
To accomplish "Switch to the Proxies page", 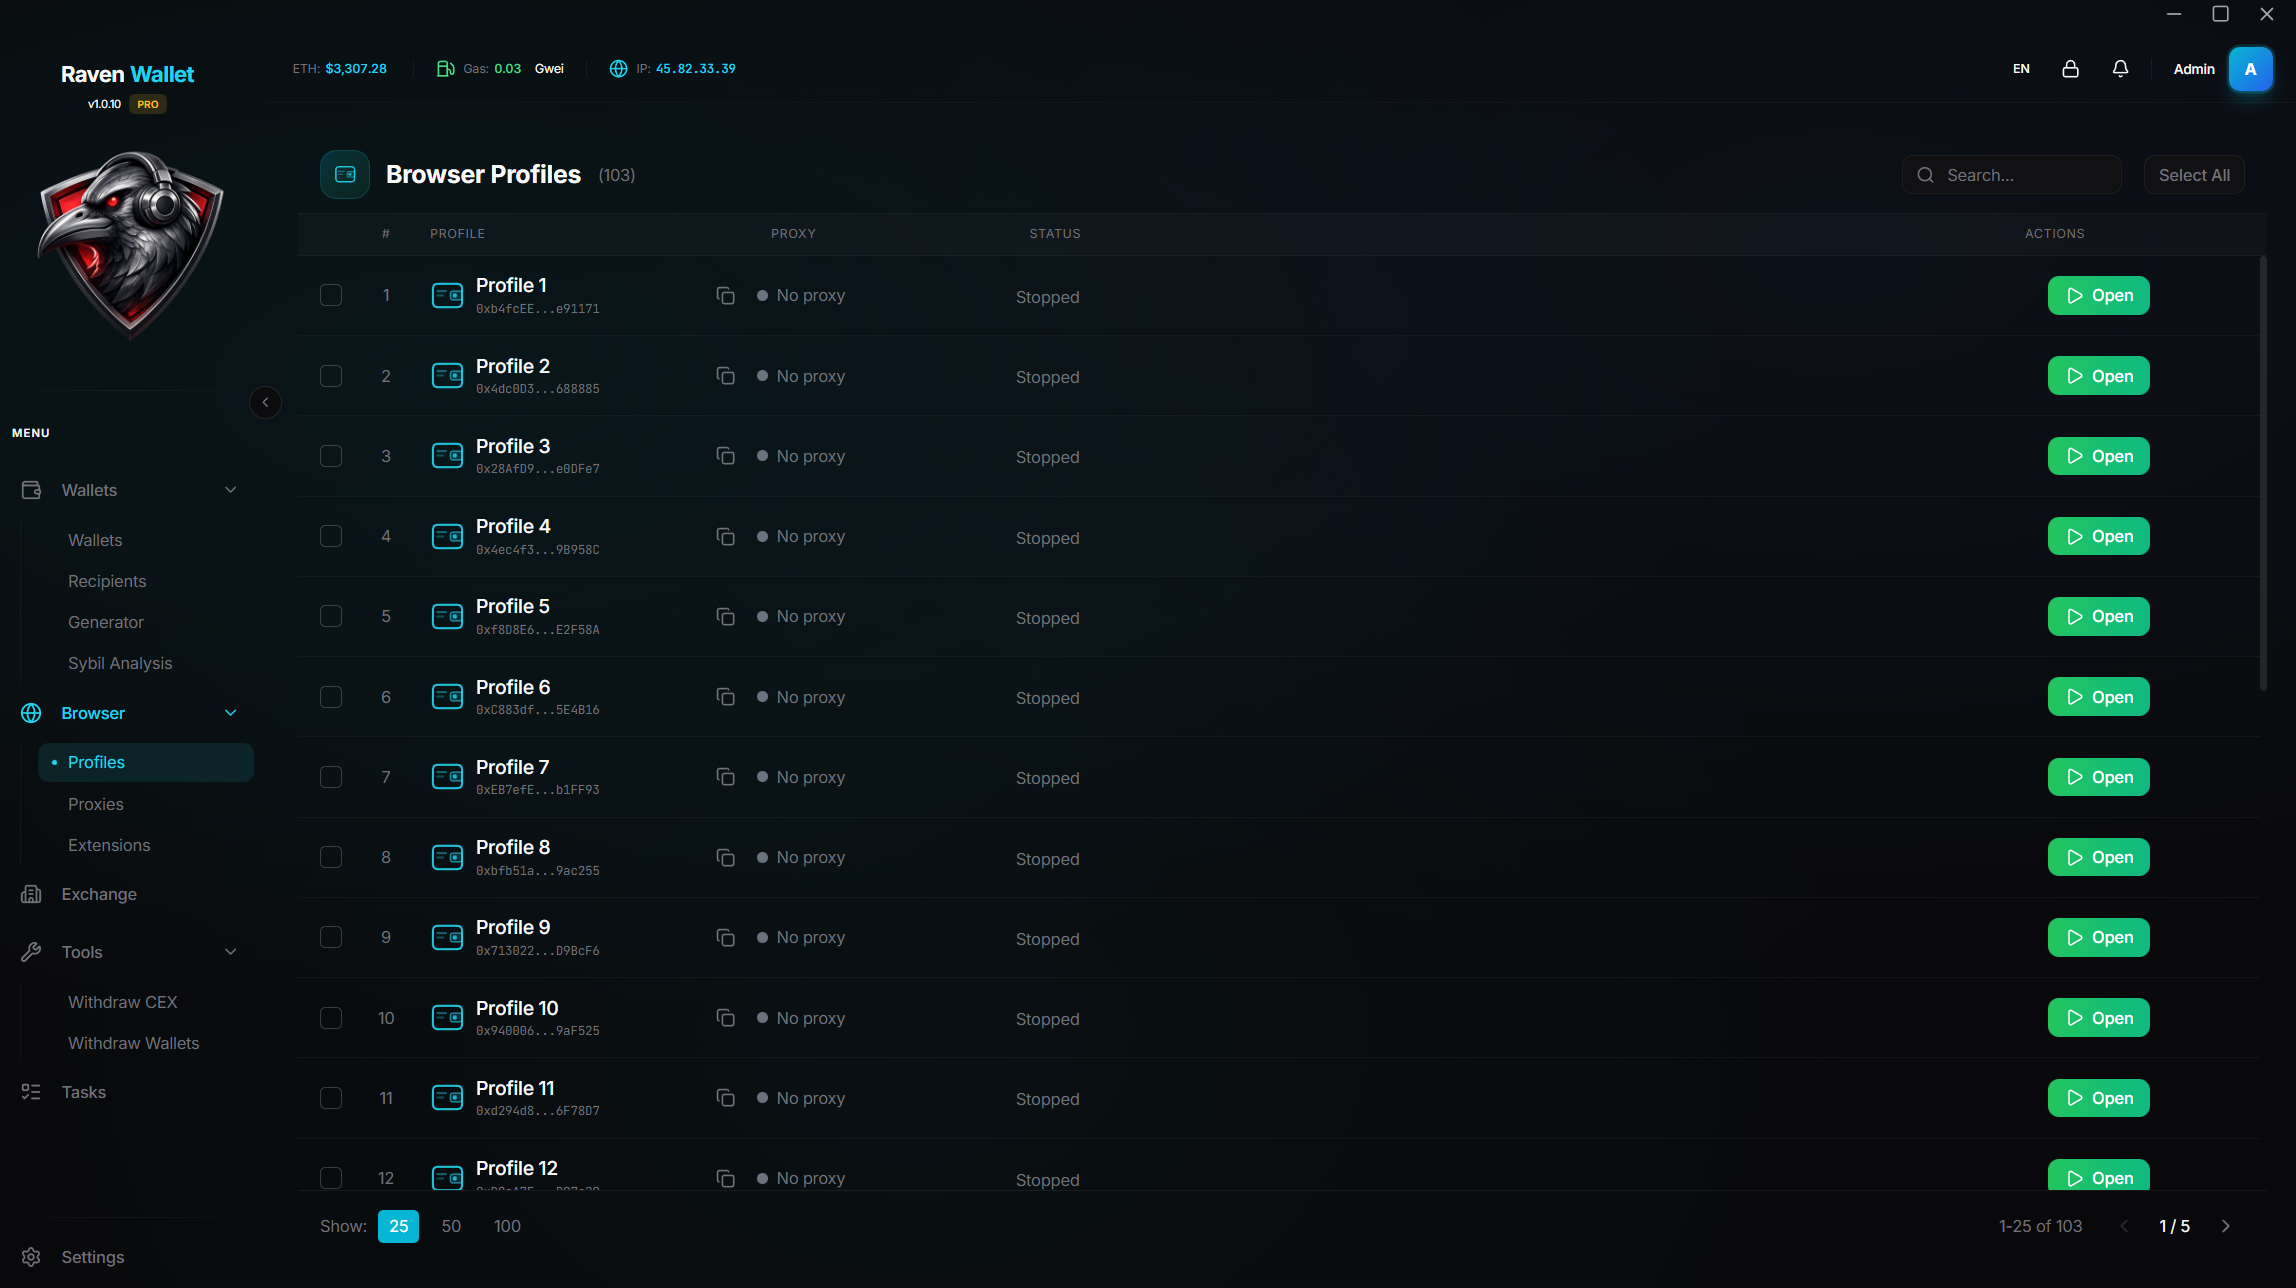I will pos(95,803).
